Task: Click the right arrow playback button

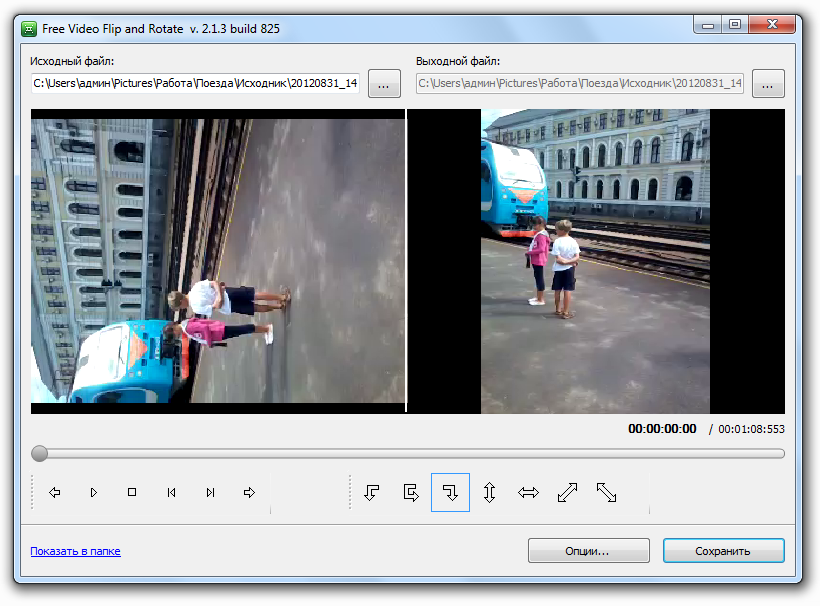Action: pyautogui.click(x=249, y=492)
